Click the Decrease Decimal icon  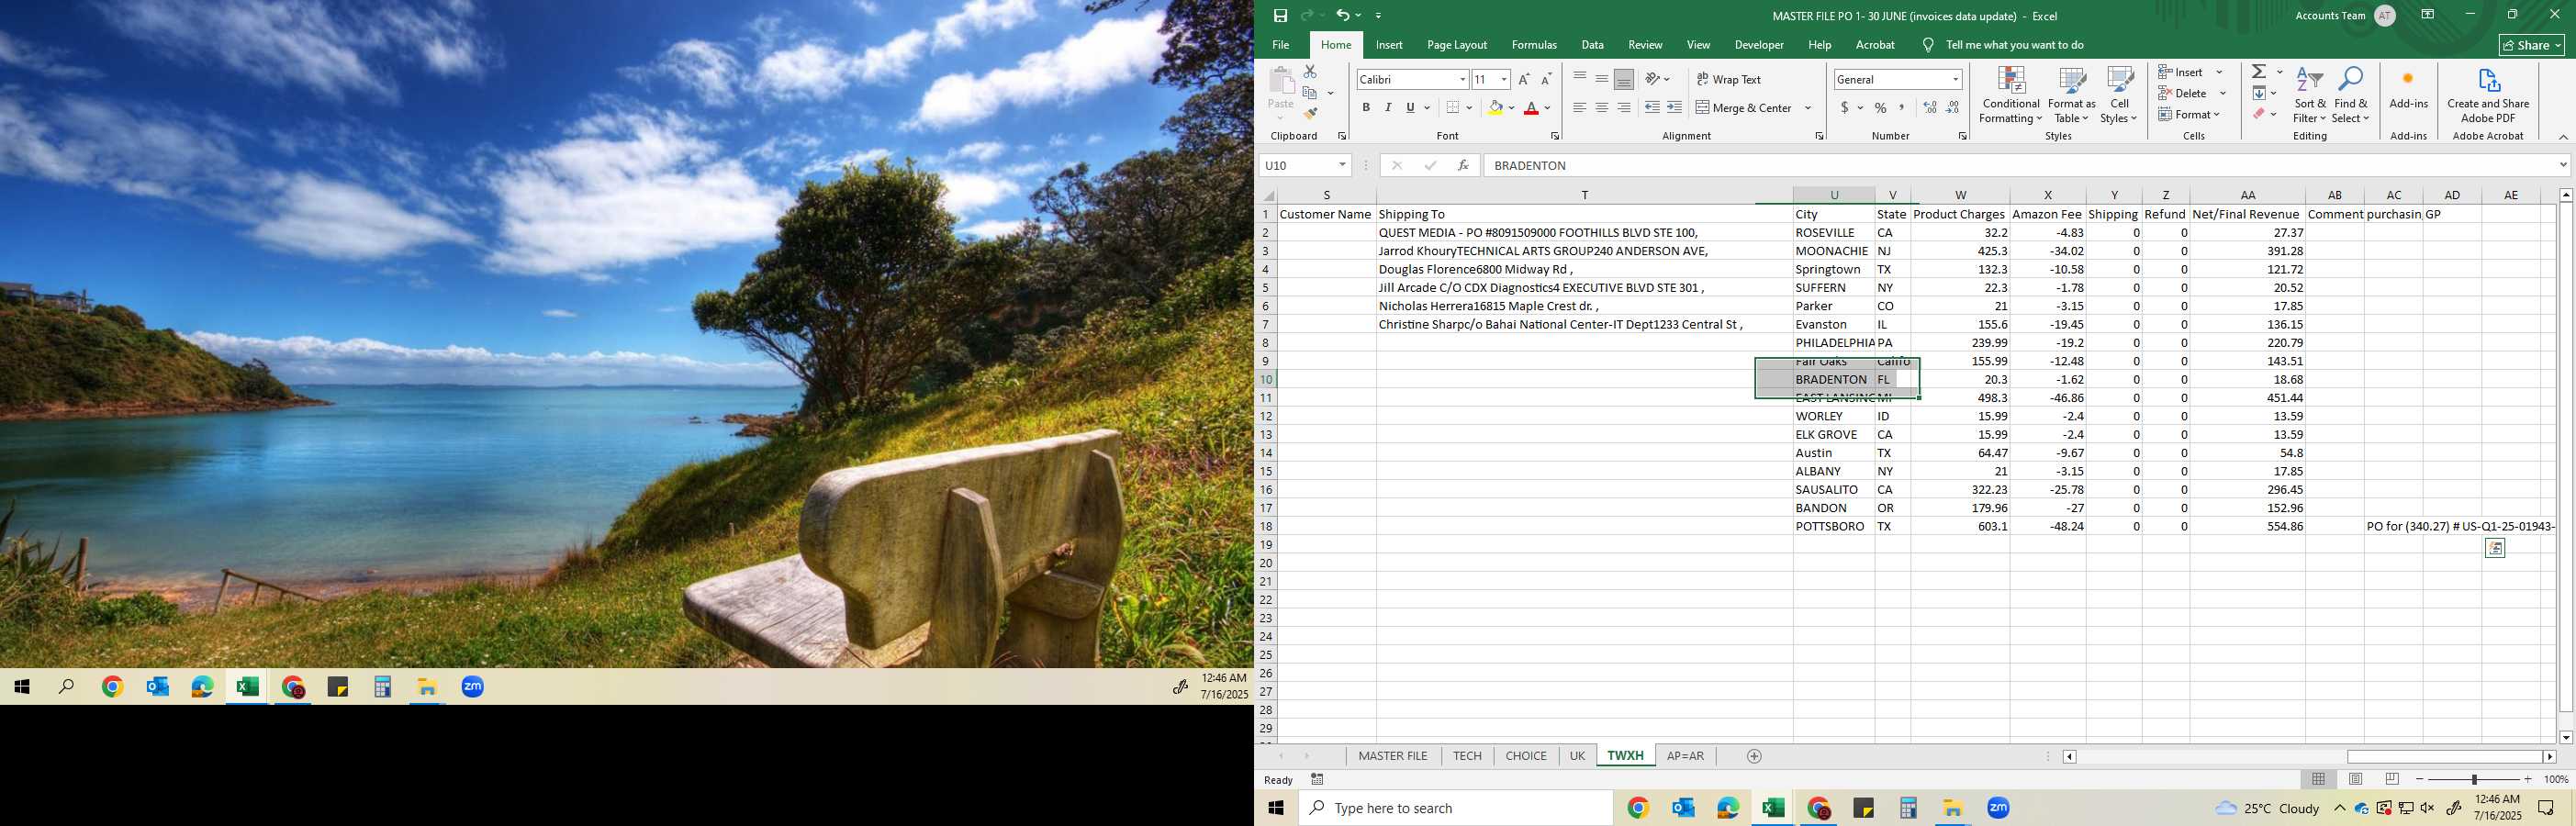(x=1953, y=107)
